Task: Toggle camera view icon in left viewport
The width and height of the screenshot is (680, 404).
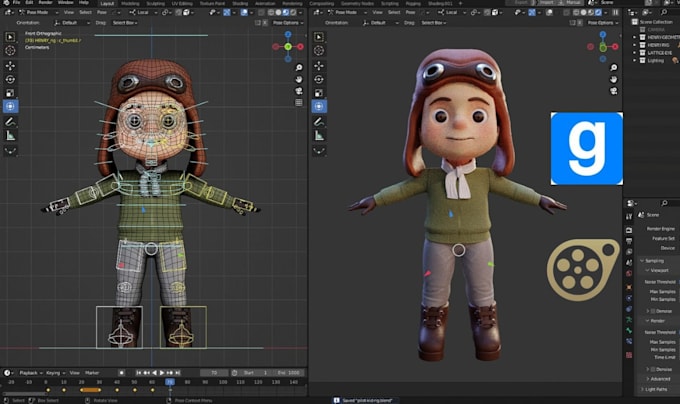Action: (x=299, y=91)
